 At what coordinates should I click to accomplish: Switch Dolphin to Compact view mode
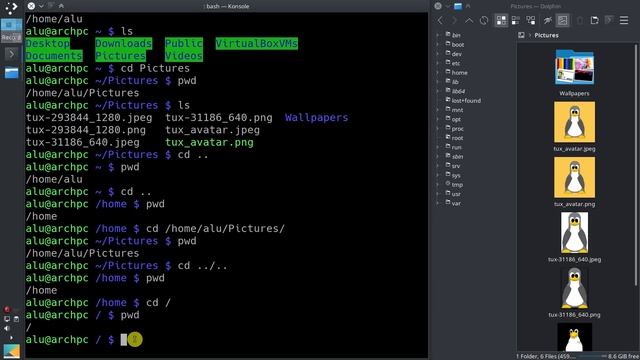[x=516, y=20]
